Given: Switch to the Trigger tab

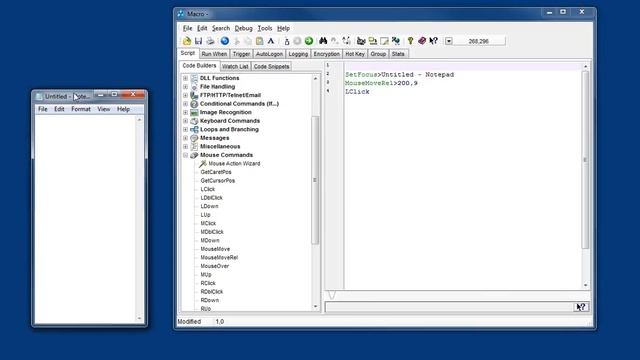Looking at the screenshot, I should coord(241,54).
